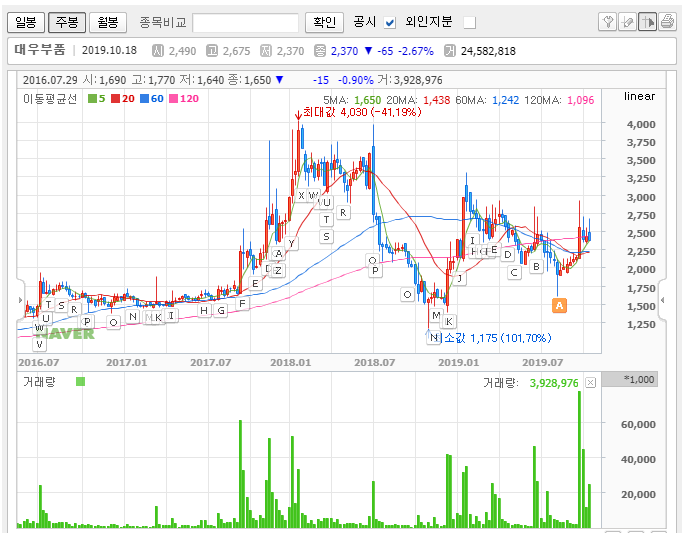Click the 대우부품 stock name

tap(40, 50)
